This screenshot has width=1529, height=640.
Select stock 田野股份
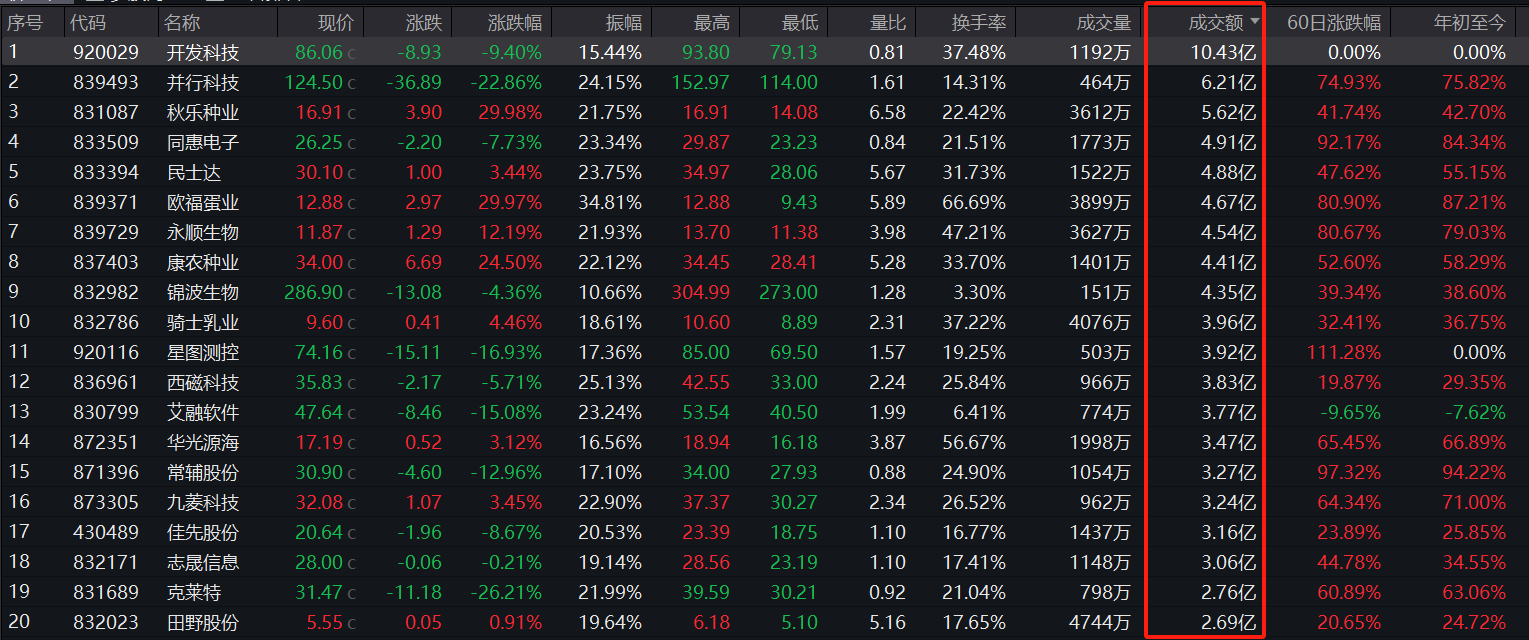(x=203, y=622)
